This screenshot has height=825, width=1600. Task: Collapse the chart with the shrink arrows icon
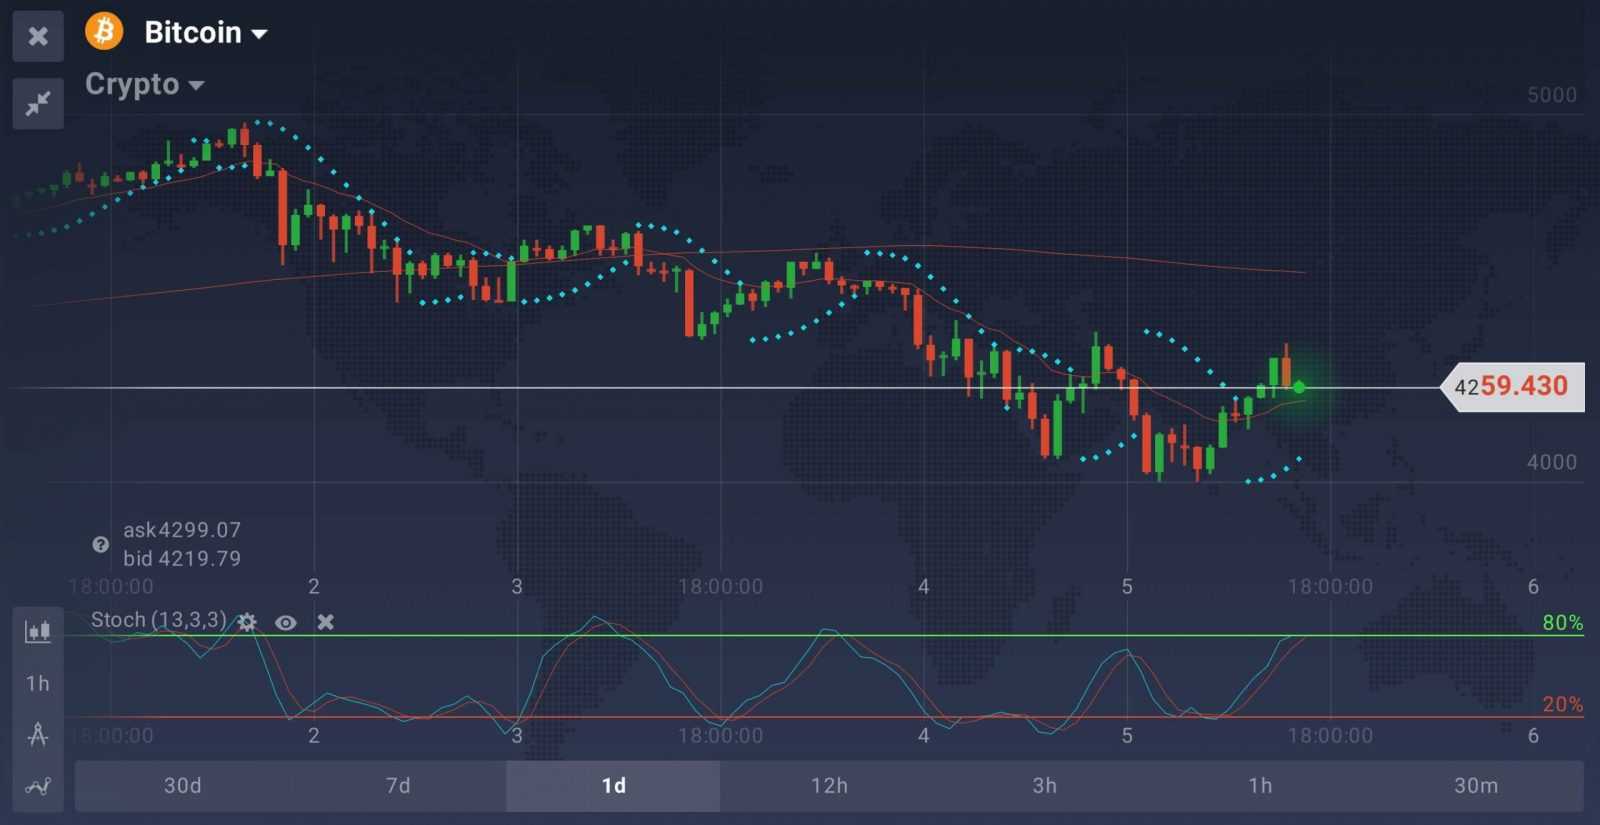pos(38,103)
